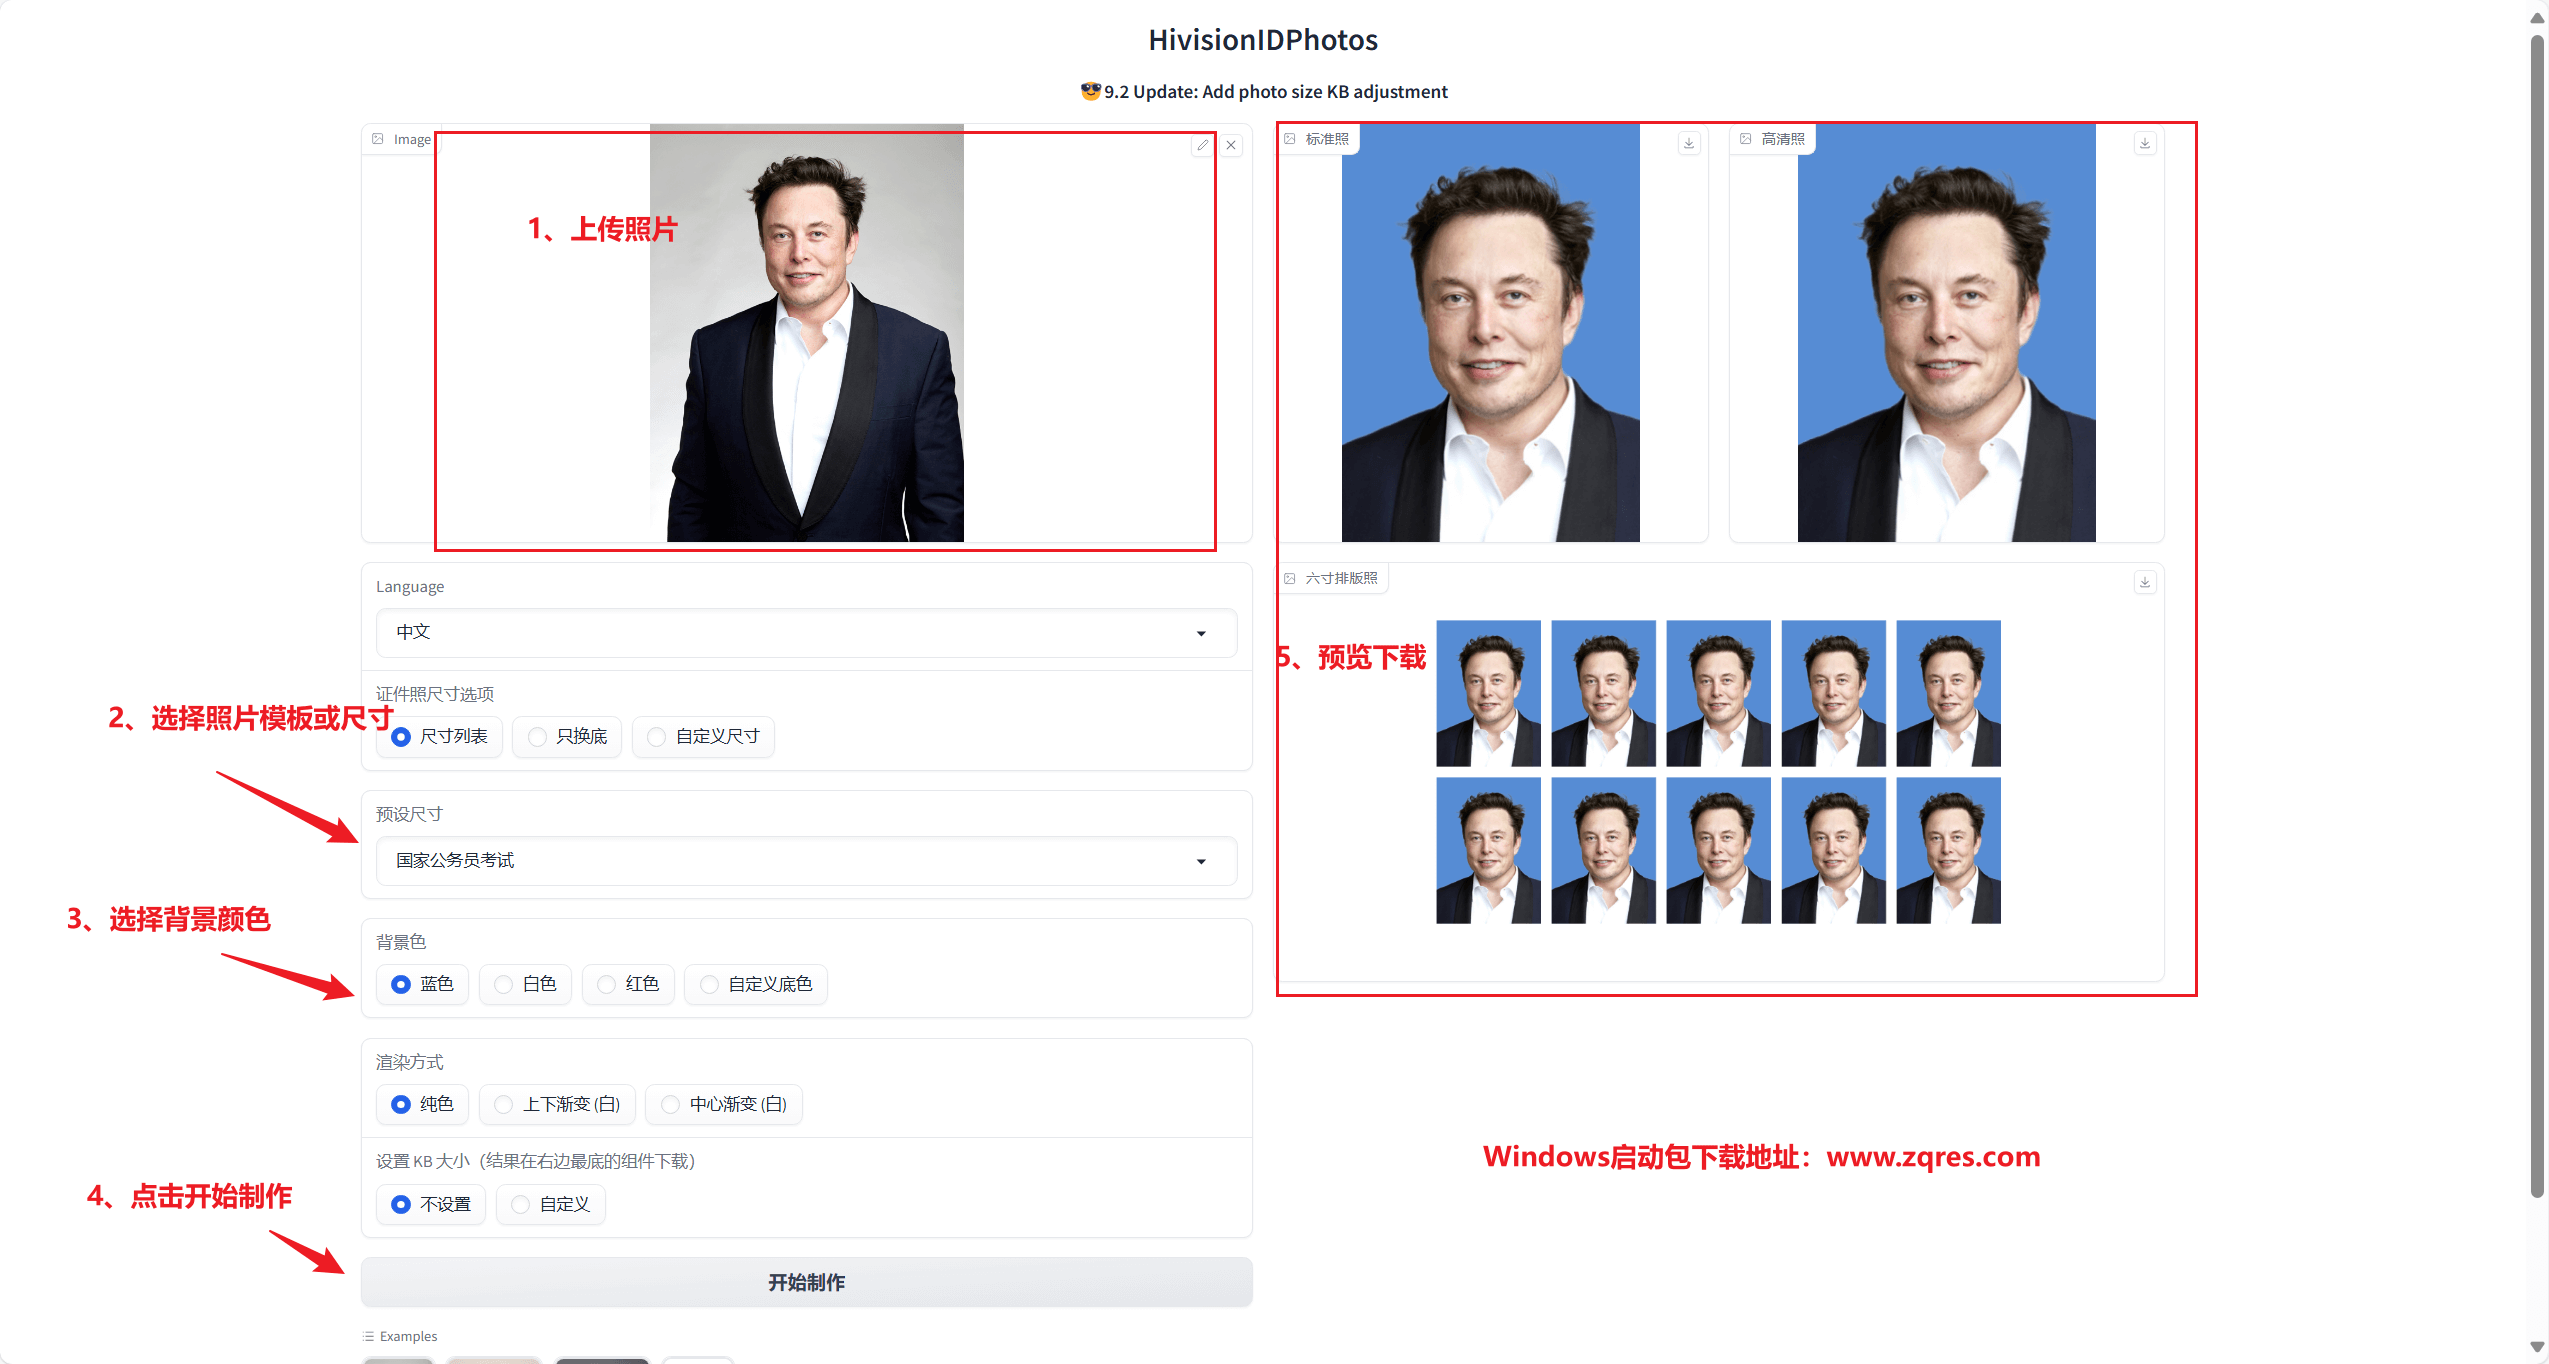
Task: Select the 尺寸列表 radio option
Action: click(440, 737)
